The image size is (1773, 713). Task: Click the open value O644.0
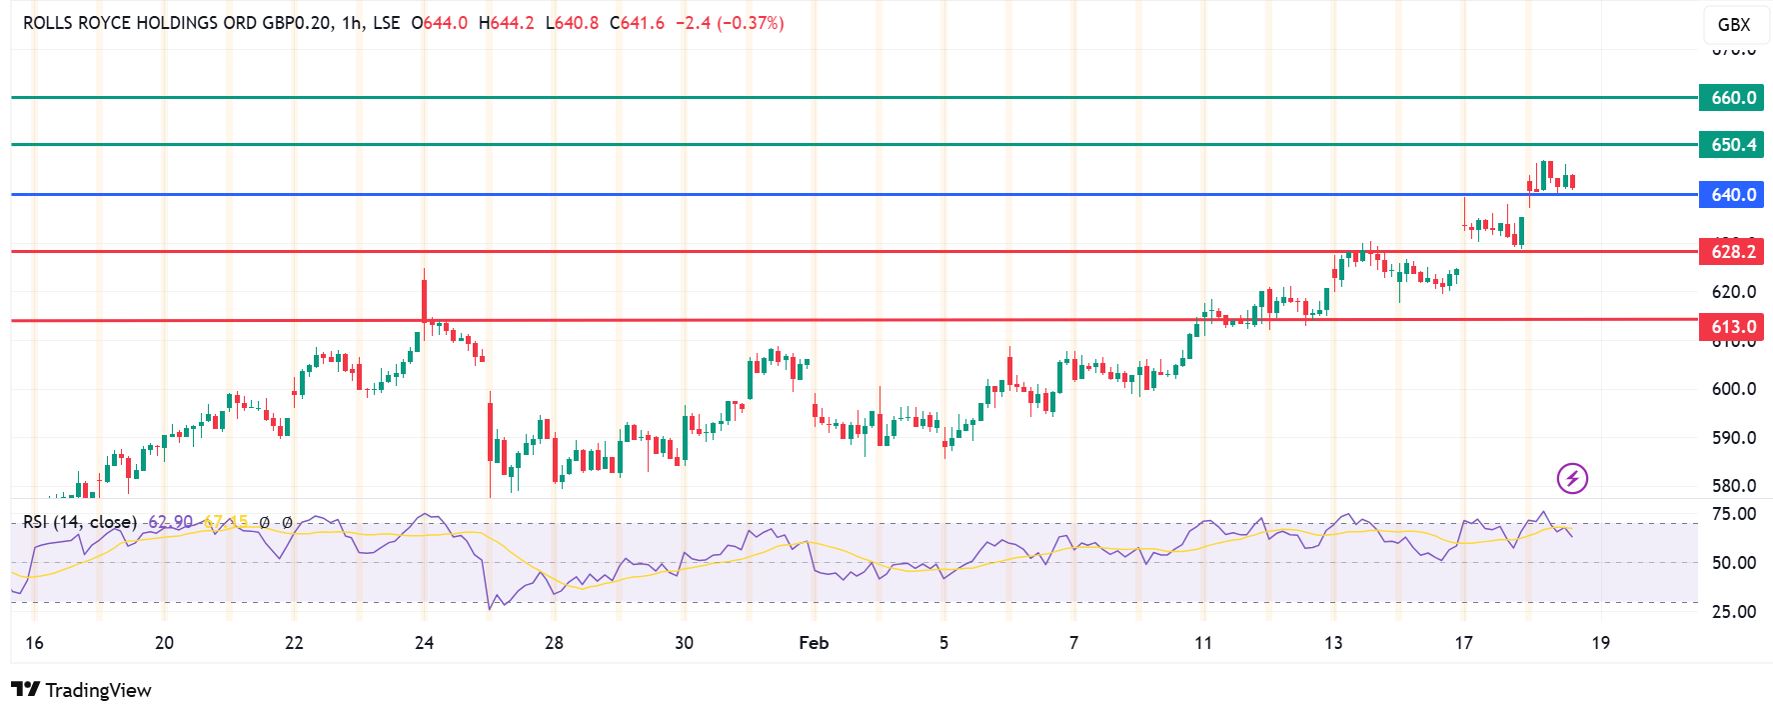439,23
